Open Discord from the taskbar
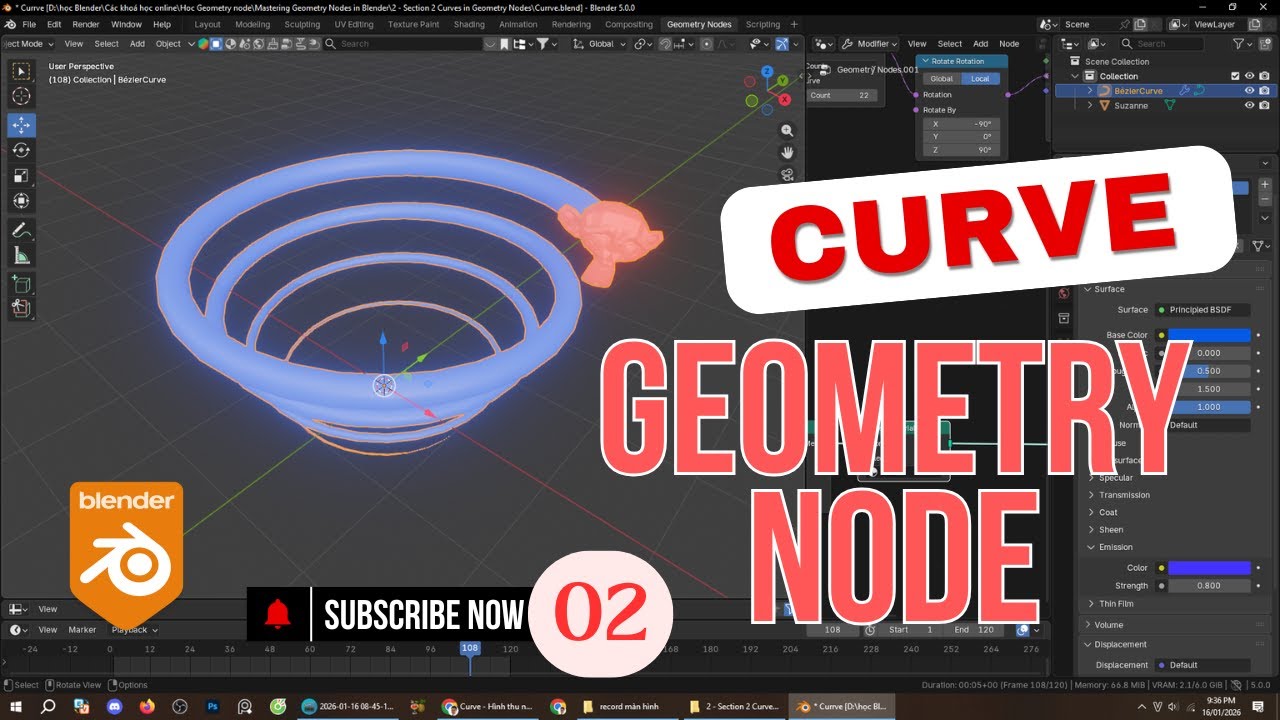 point(114,706)
